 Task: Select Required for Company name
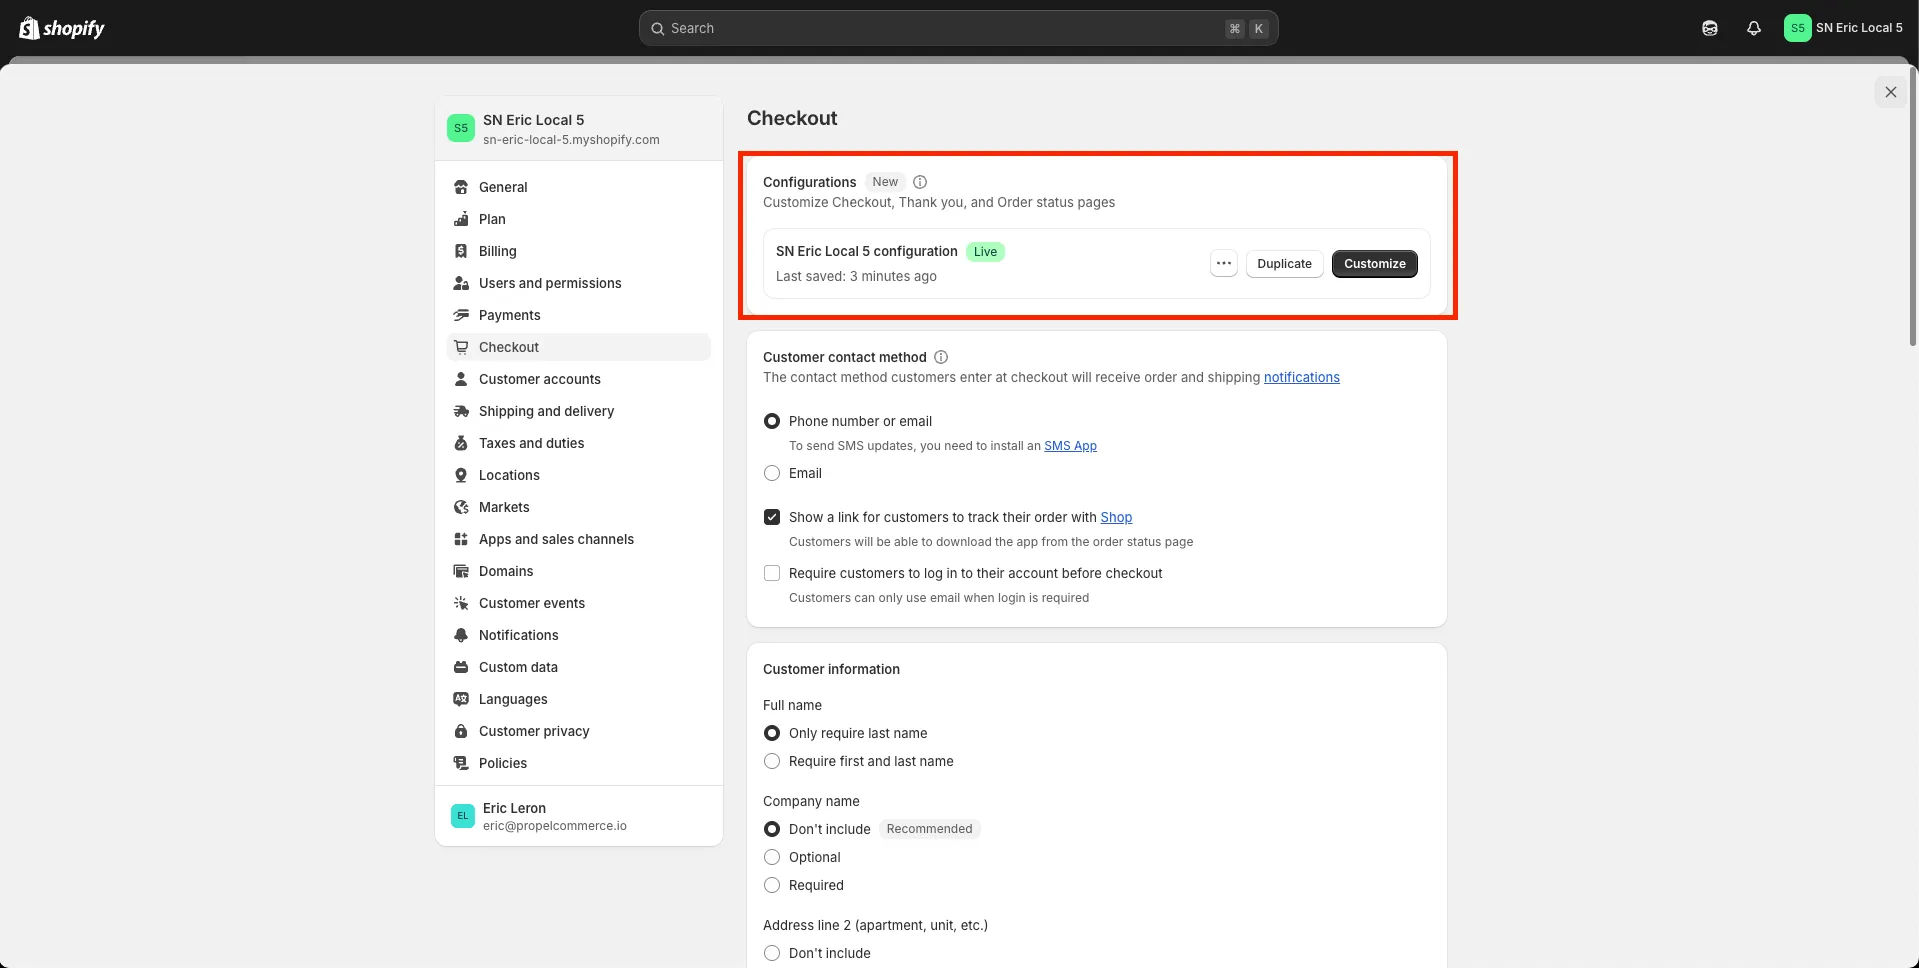772,885
